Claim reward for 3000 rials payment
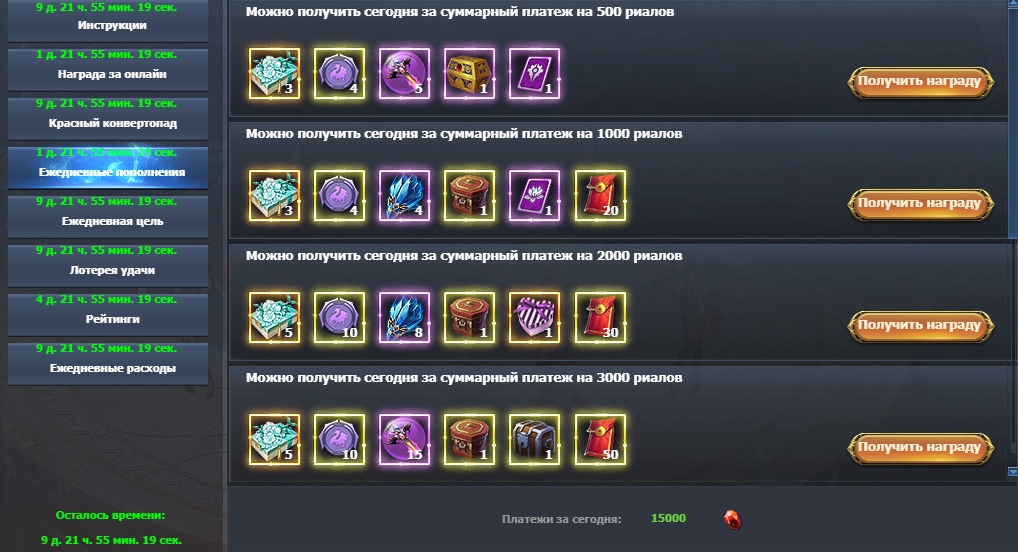Screen dimensions: 1018x552 (921, 448)
